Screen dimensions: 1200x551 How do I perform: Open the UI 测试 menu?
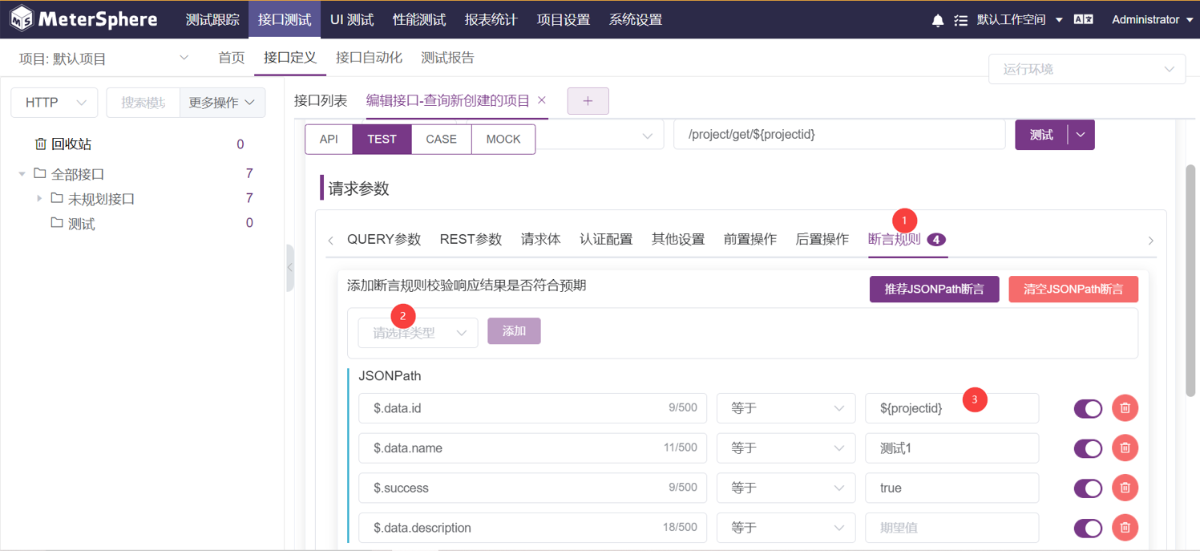[352, 19]
